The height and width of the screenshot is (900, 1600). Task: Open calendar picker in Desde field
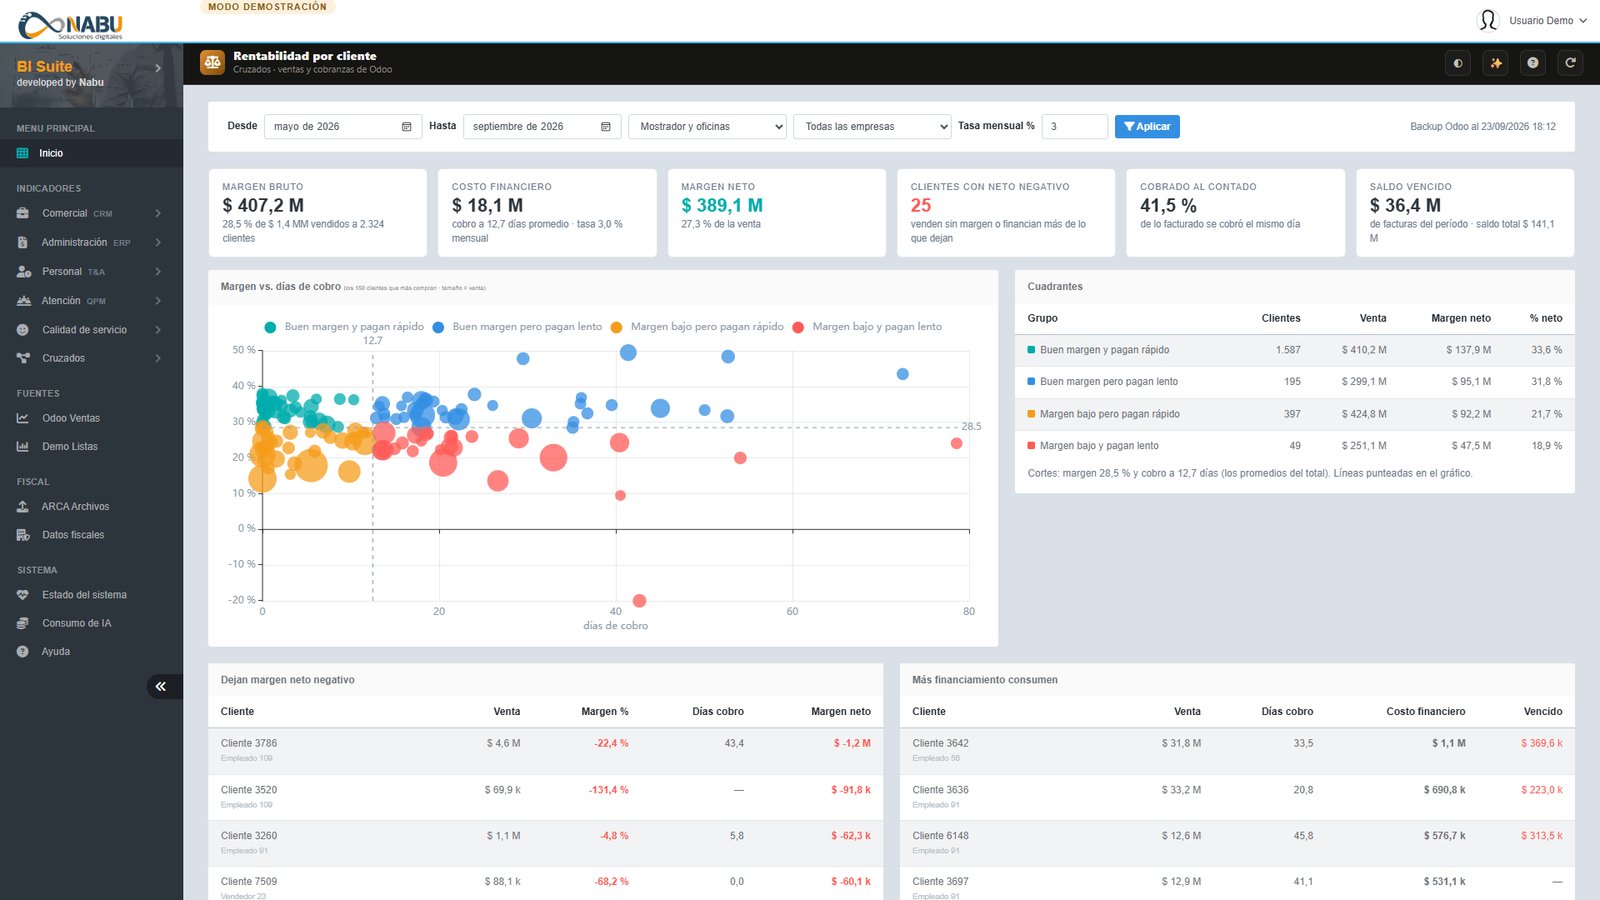click(x=406, y=127)
